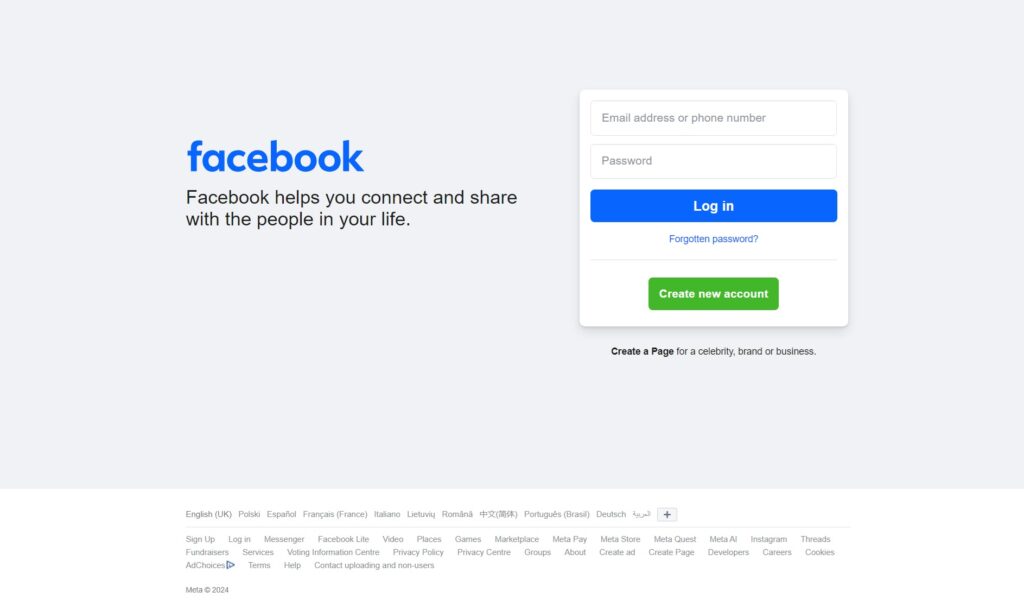Viewport: 1024px width, 605px height.
Task: Expand more languages with the plus button
Action: click(x=667, y=515)
